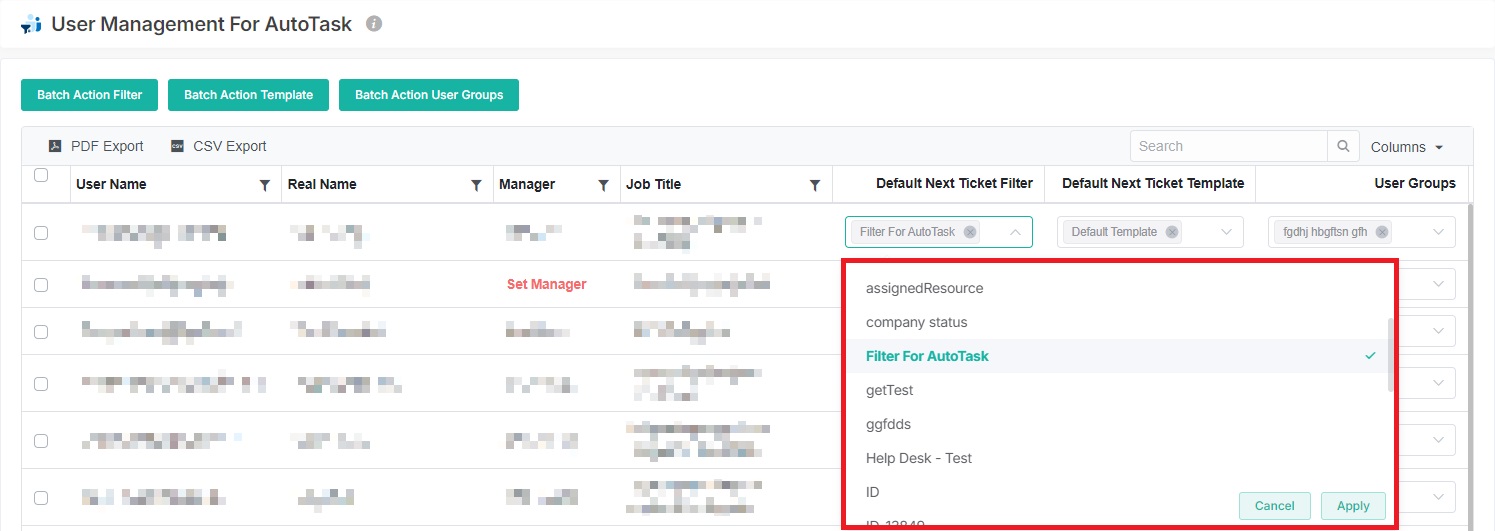Click the app logo beside User Management title
Image resolution: width=1495 pixels, height=531 pixels.
(31, 24)
